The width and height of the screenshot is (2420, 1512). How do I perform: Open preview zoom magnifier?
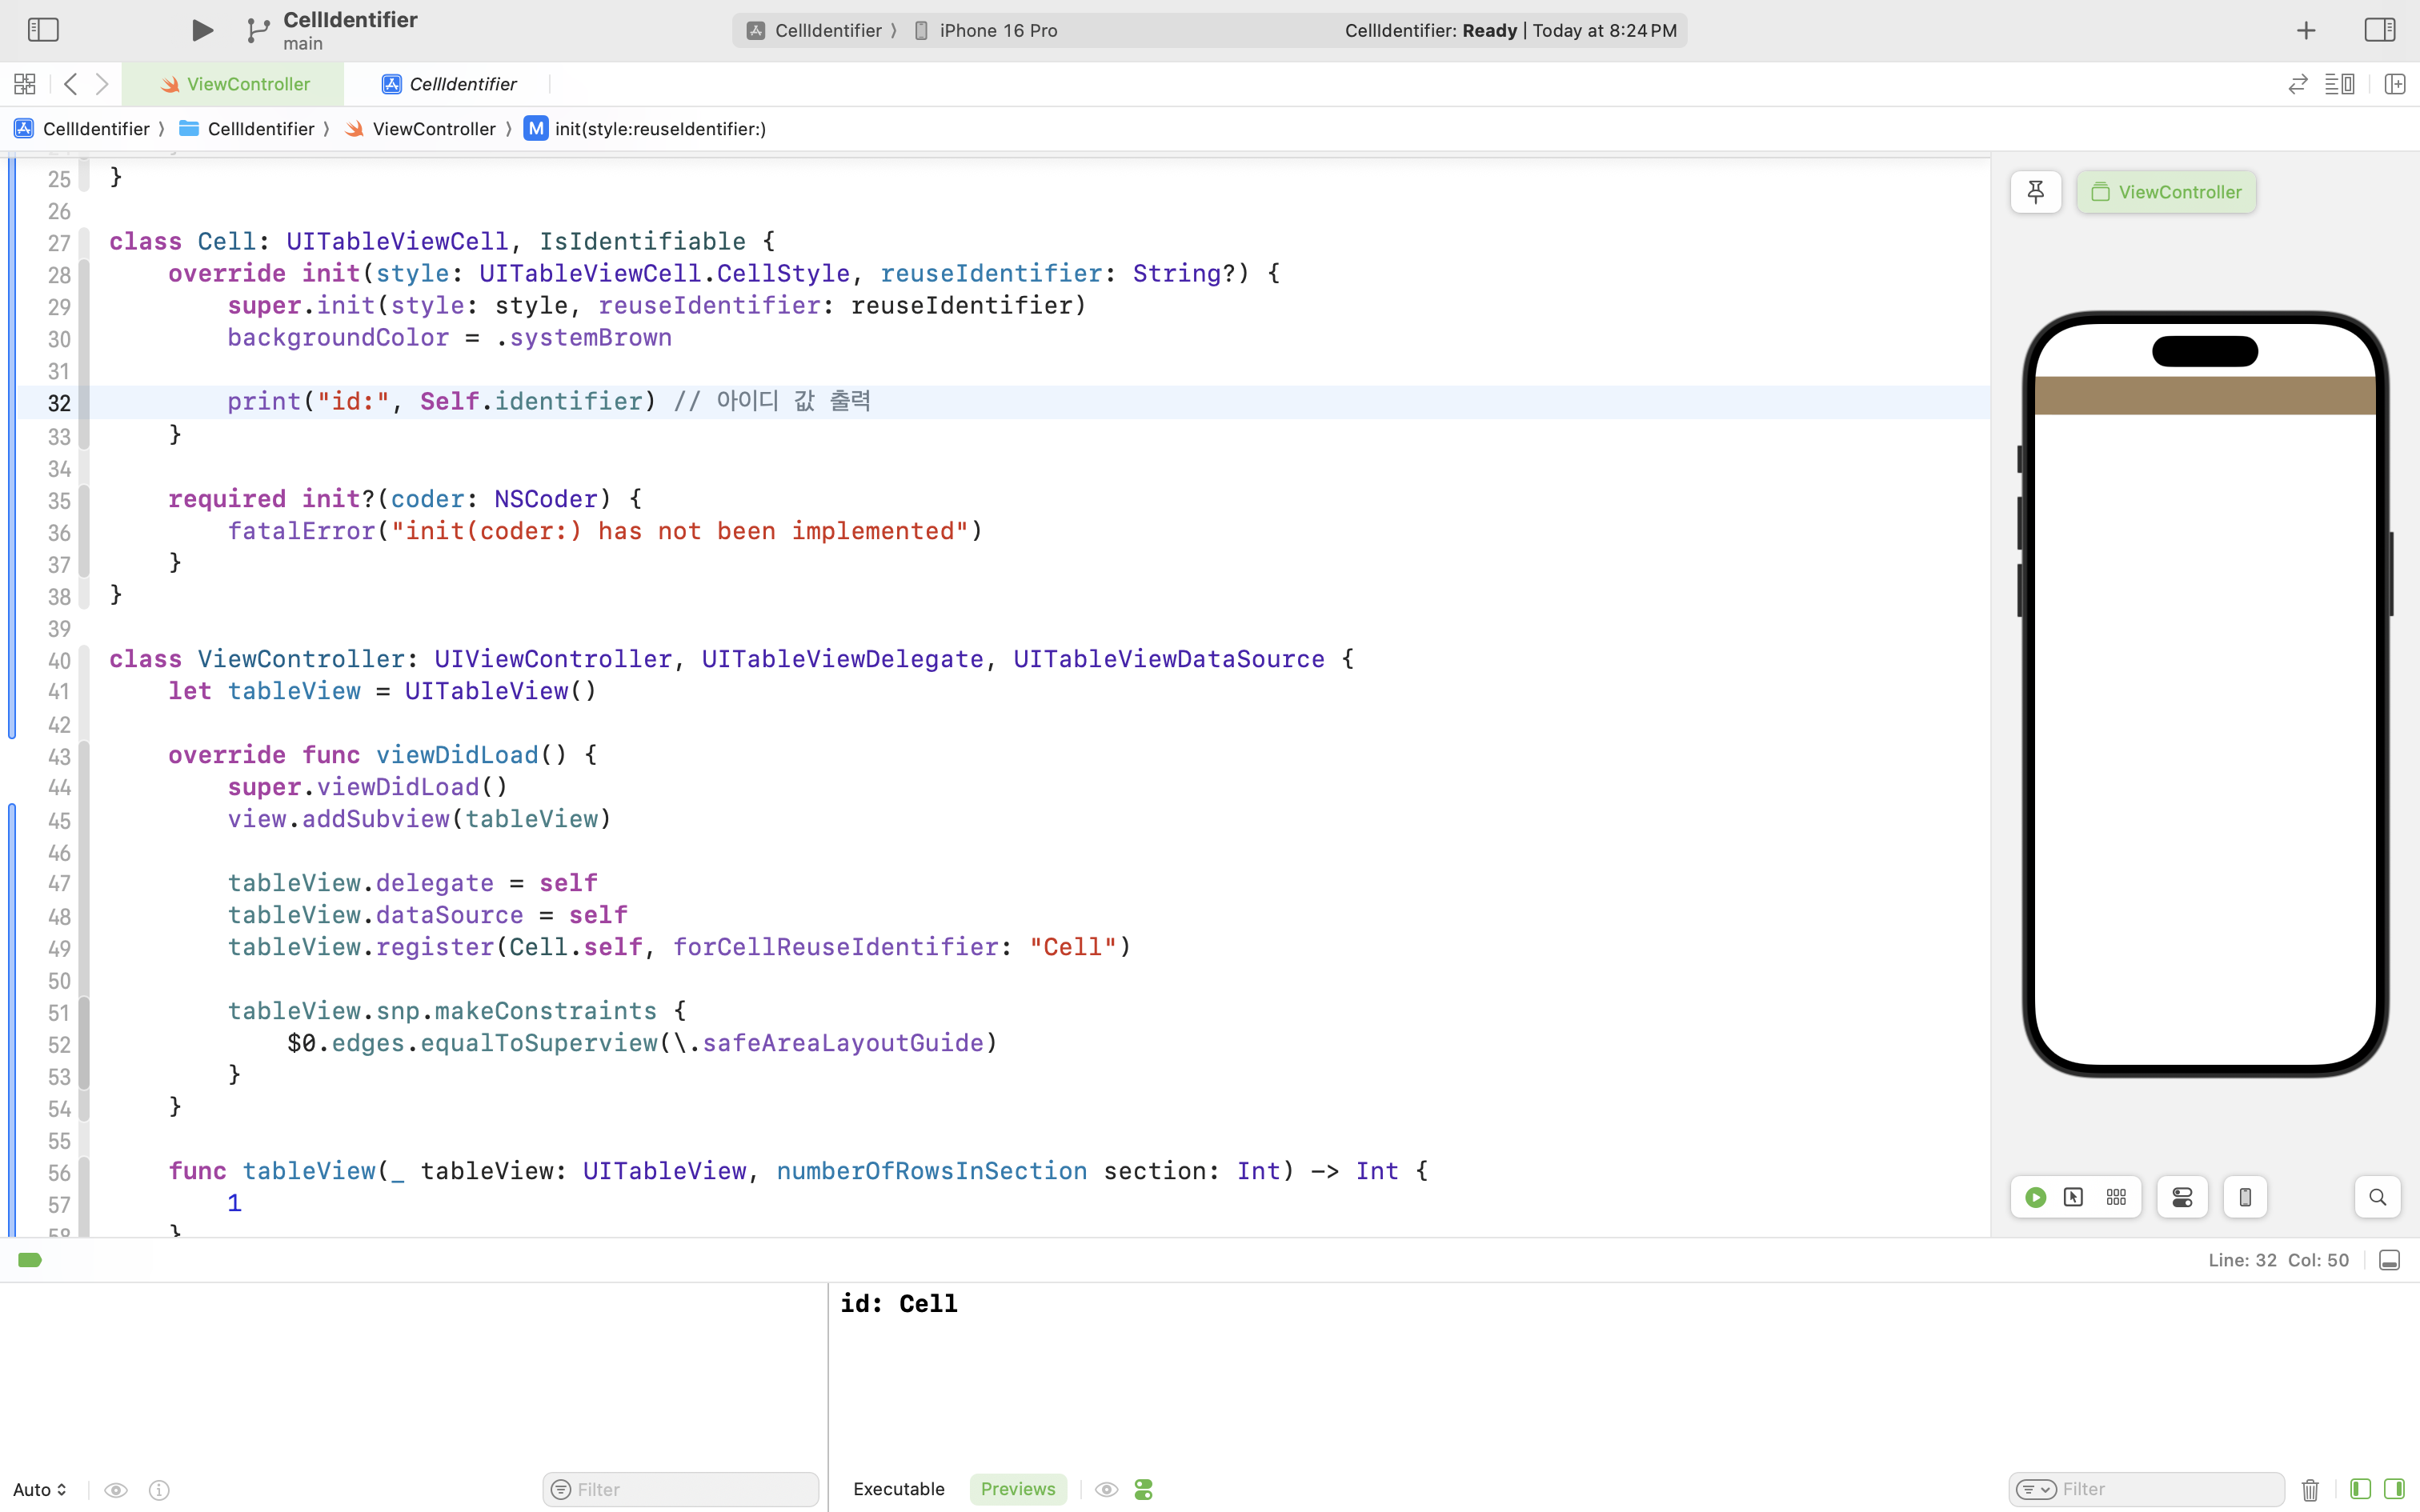coord(2377,1197)
